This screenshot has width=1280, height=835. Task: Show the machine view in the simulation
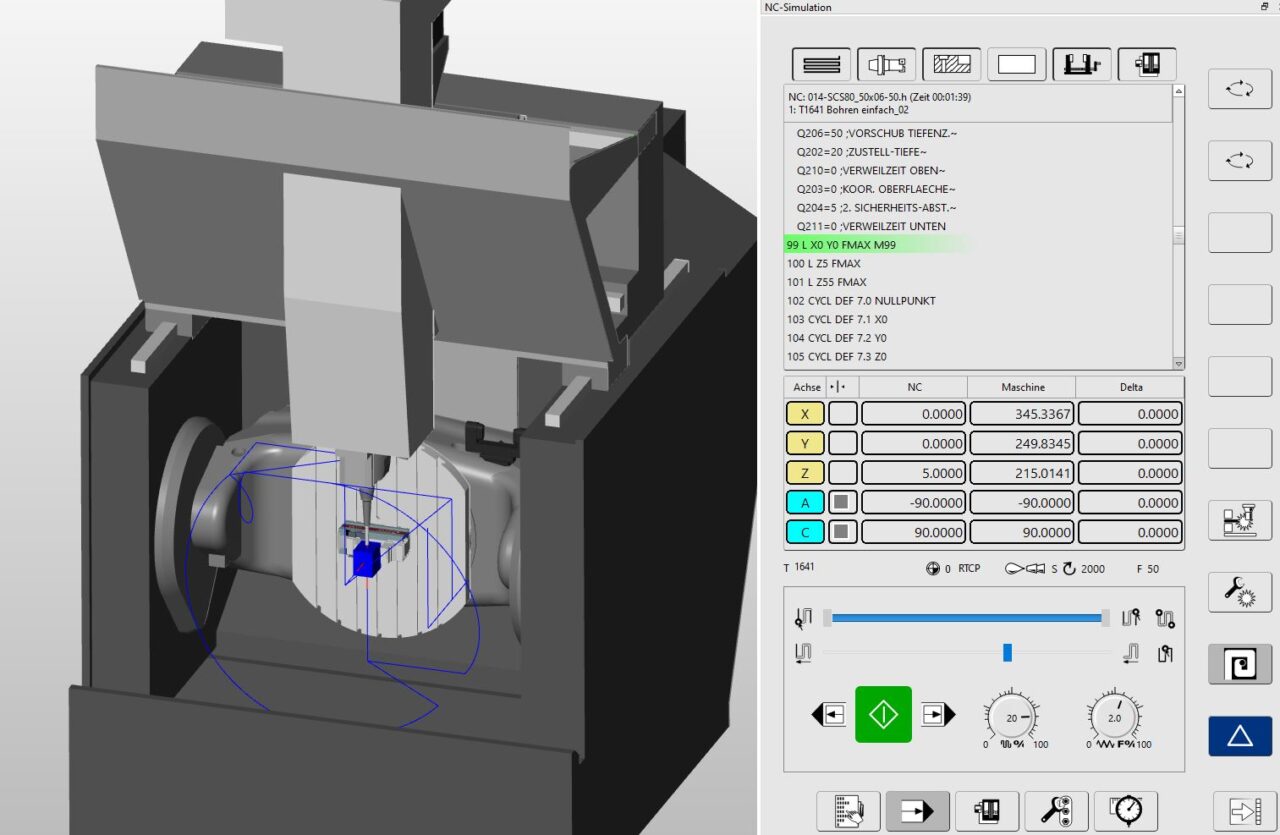pos(1146,64)
